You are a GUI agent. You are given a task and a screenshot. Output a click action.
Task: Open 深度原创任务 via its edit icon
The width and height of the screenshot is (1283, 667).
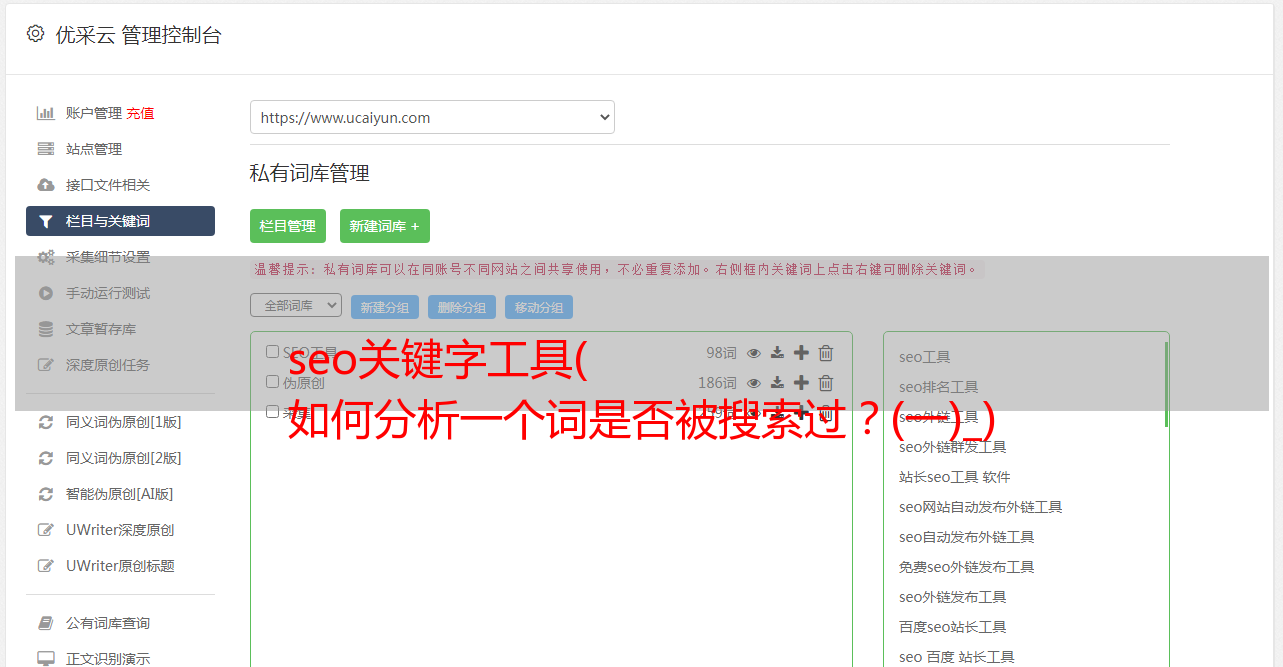point(46,365)
